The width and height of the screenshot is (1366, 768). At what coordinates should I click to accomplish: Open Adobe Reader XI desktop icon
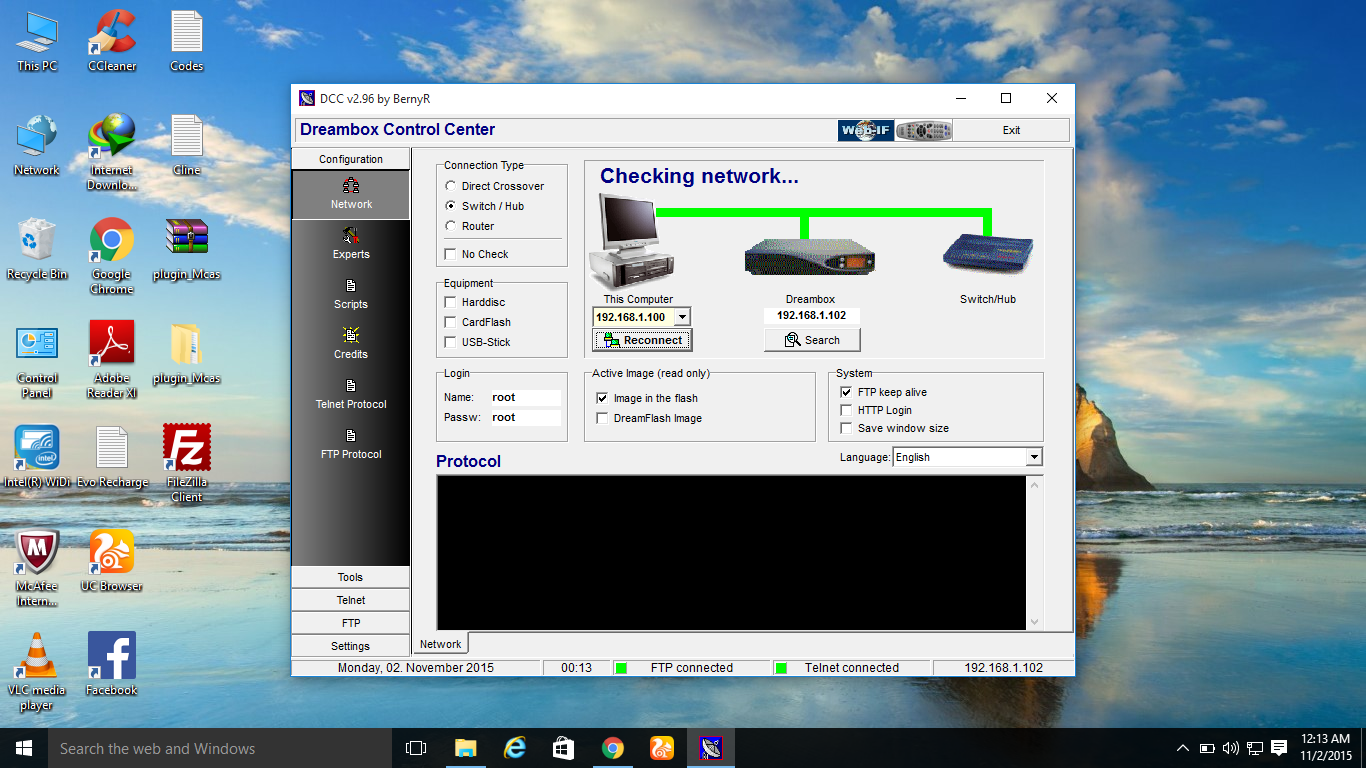(x=112, y=360)
